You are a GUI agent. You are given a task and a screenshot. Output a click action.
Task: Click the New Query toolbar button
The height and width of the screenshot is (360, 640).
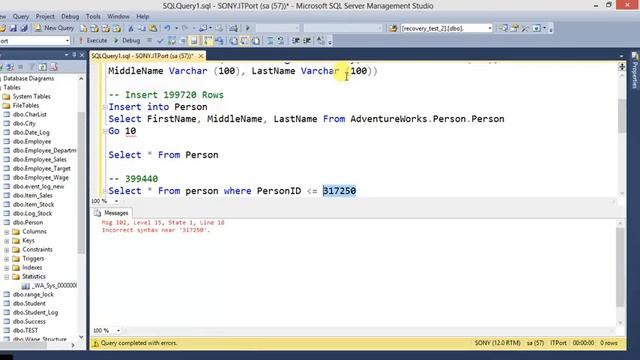coord(55,28)
